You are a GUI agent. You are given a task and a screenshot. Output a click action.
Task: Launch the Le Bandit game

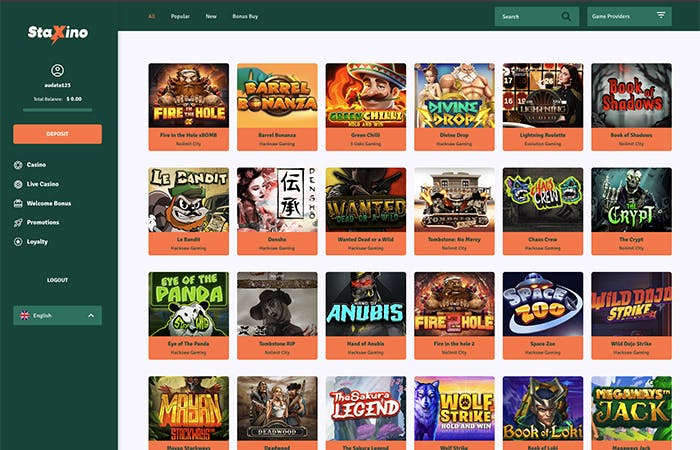(x=188, y=211)
